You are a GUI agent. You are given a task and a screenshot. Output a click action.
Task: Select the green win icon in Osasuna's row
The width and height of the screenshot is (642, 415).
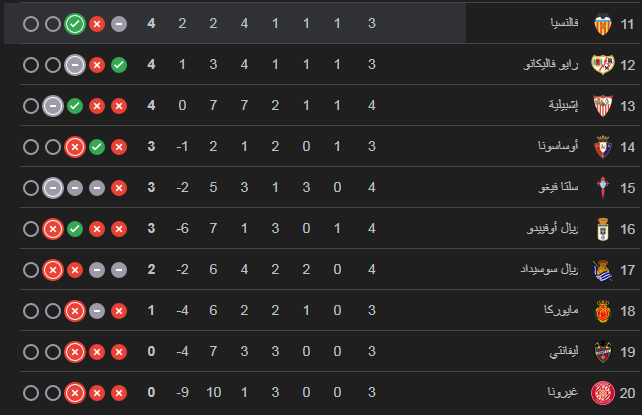tap(97, 147)
